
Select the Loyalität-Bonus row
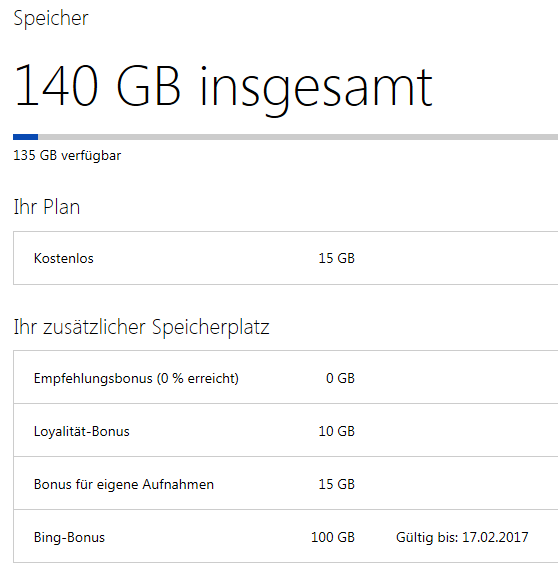(285, 430)
